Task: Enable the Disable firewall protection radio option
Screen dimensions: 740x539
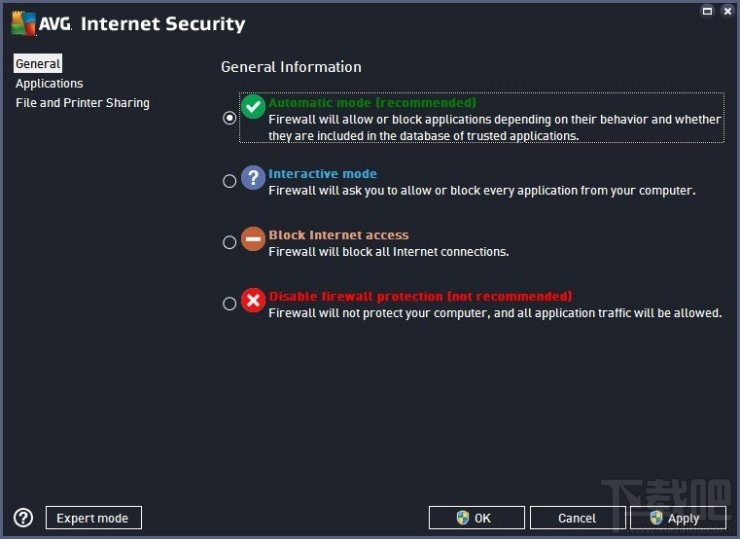Action: tap(230, 303)
